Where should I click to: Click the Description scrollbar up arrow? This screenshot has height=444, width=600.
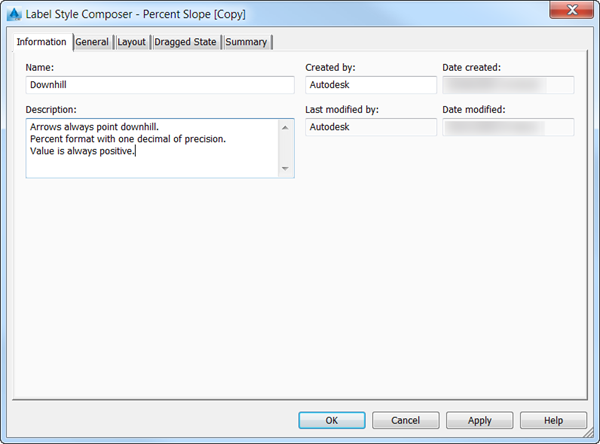(285, 127)
